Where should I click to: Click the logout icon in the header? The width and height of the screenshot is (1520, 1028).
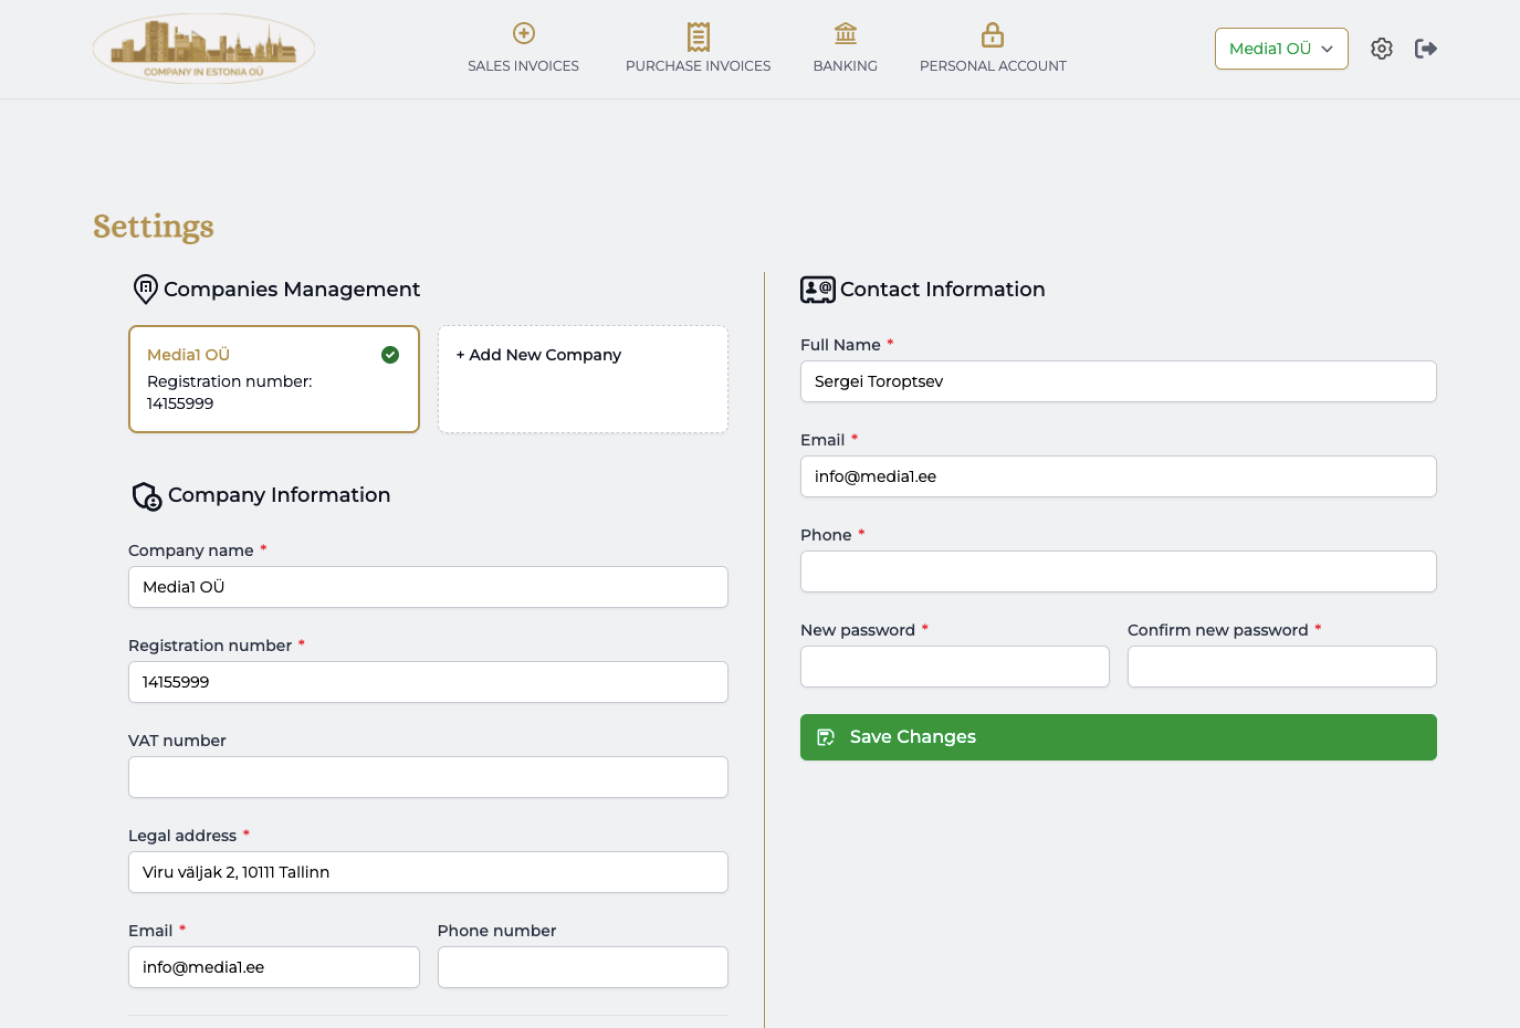click(x=1425, y=48)
